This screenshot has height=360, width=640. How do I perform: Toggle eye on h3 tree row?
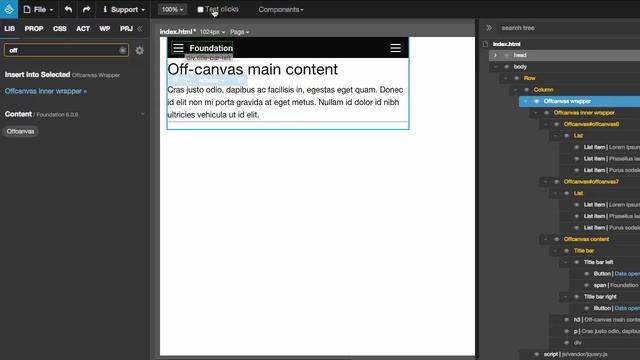pos(567,320)
